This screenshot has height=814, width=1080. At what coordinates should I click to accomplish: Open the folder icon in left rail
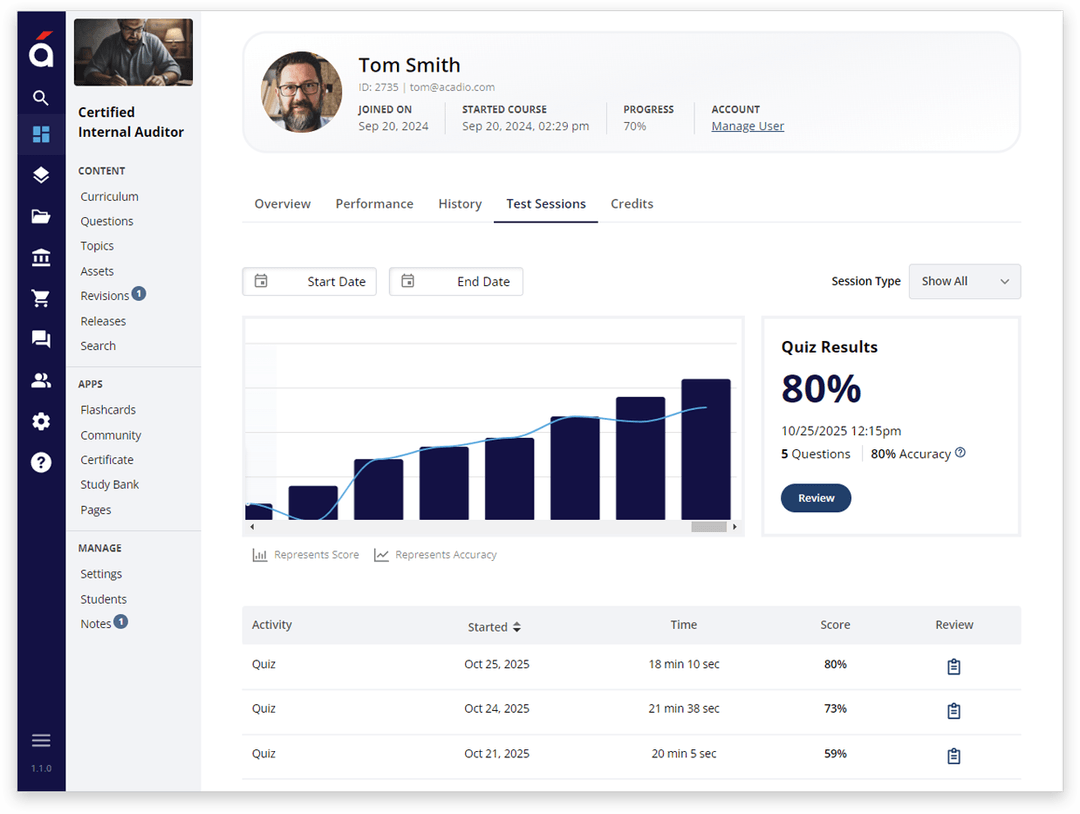tap(41, 217)
